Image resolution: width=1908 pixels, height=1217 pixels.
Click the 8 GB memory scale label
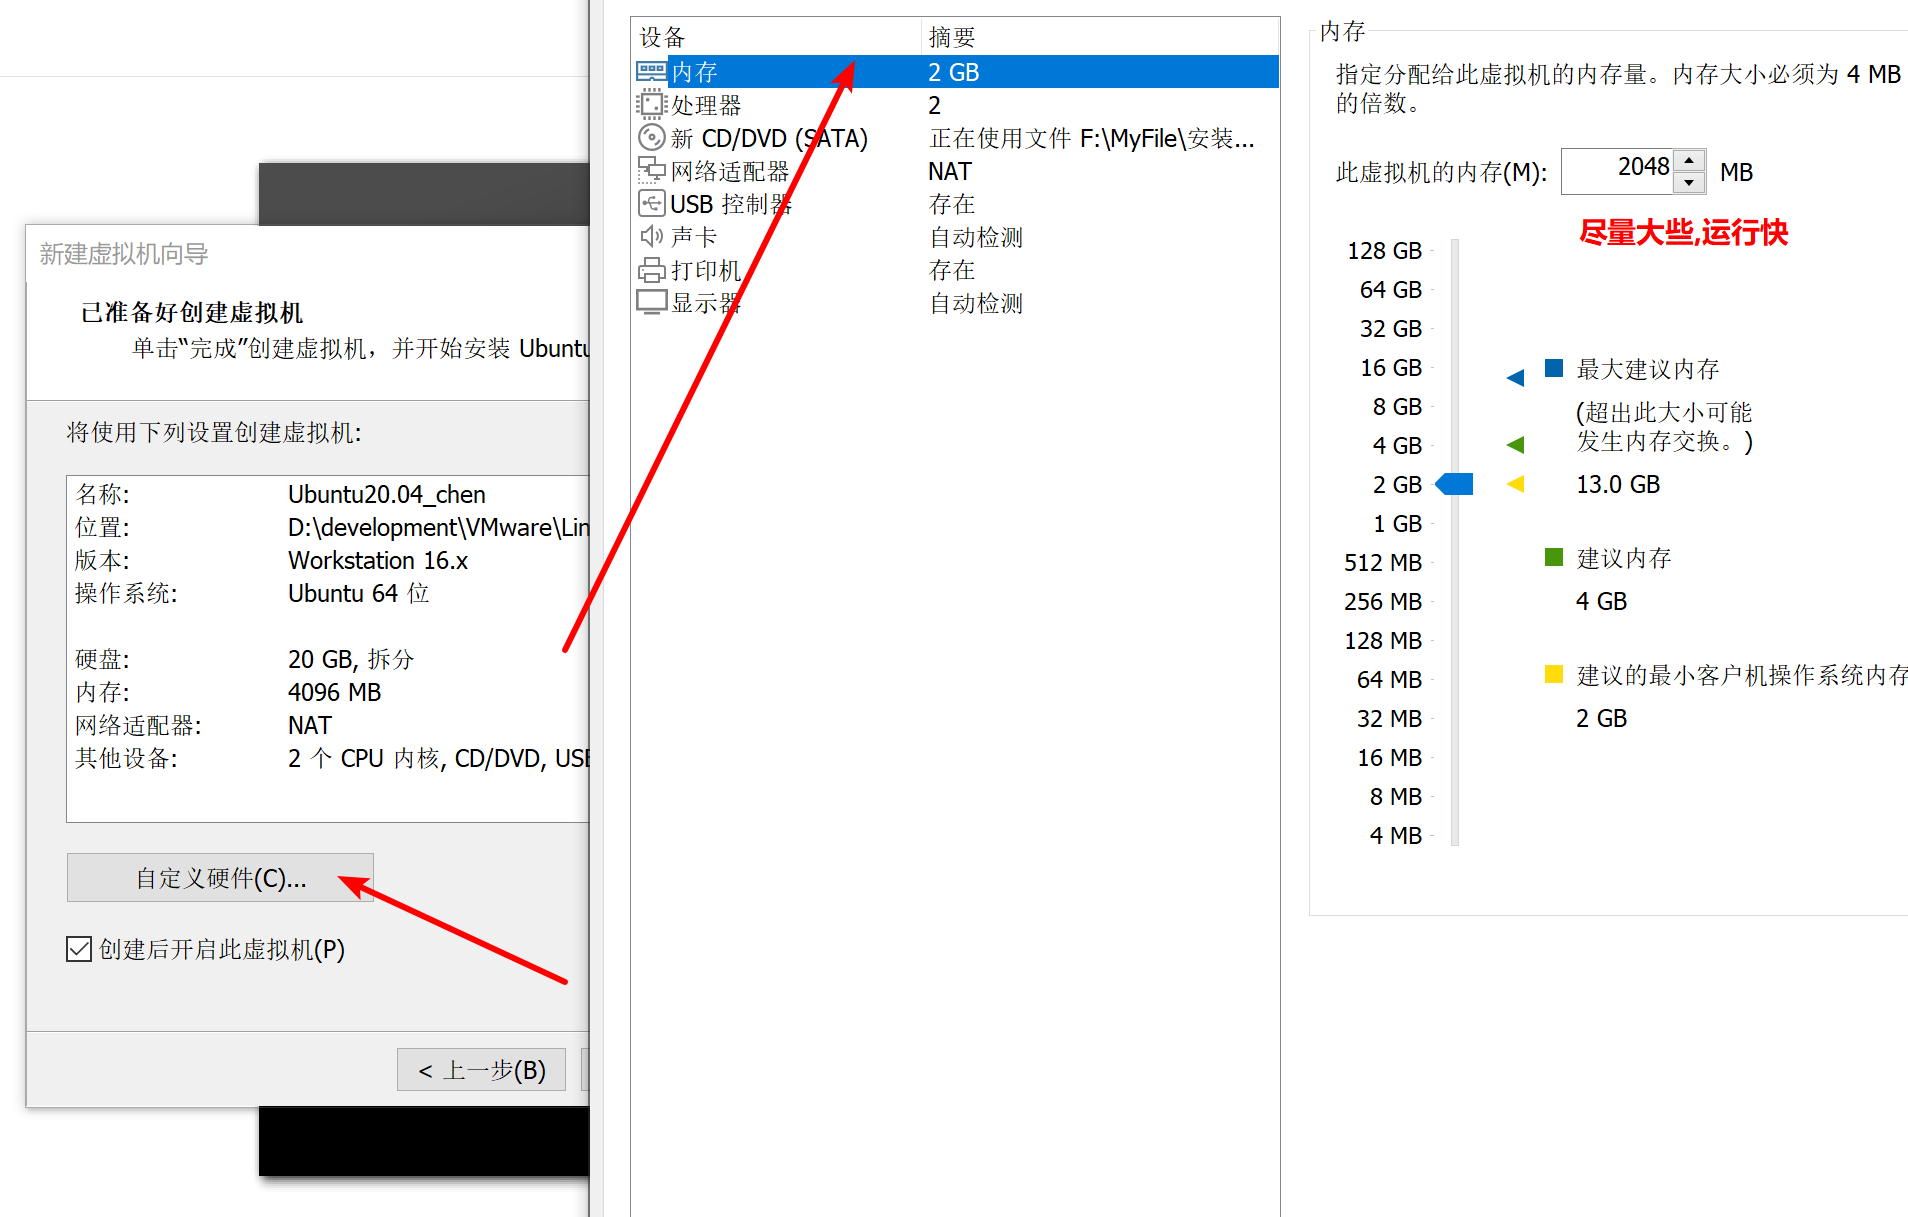coord(1397,407)
